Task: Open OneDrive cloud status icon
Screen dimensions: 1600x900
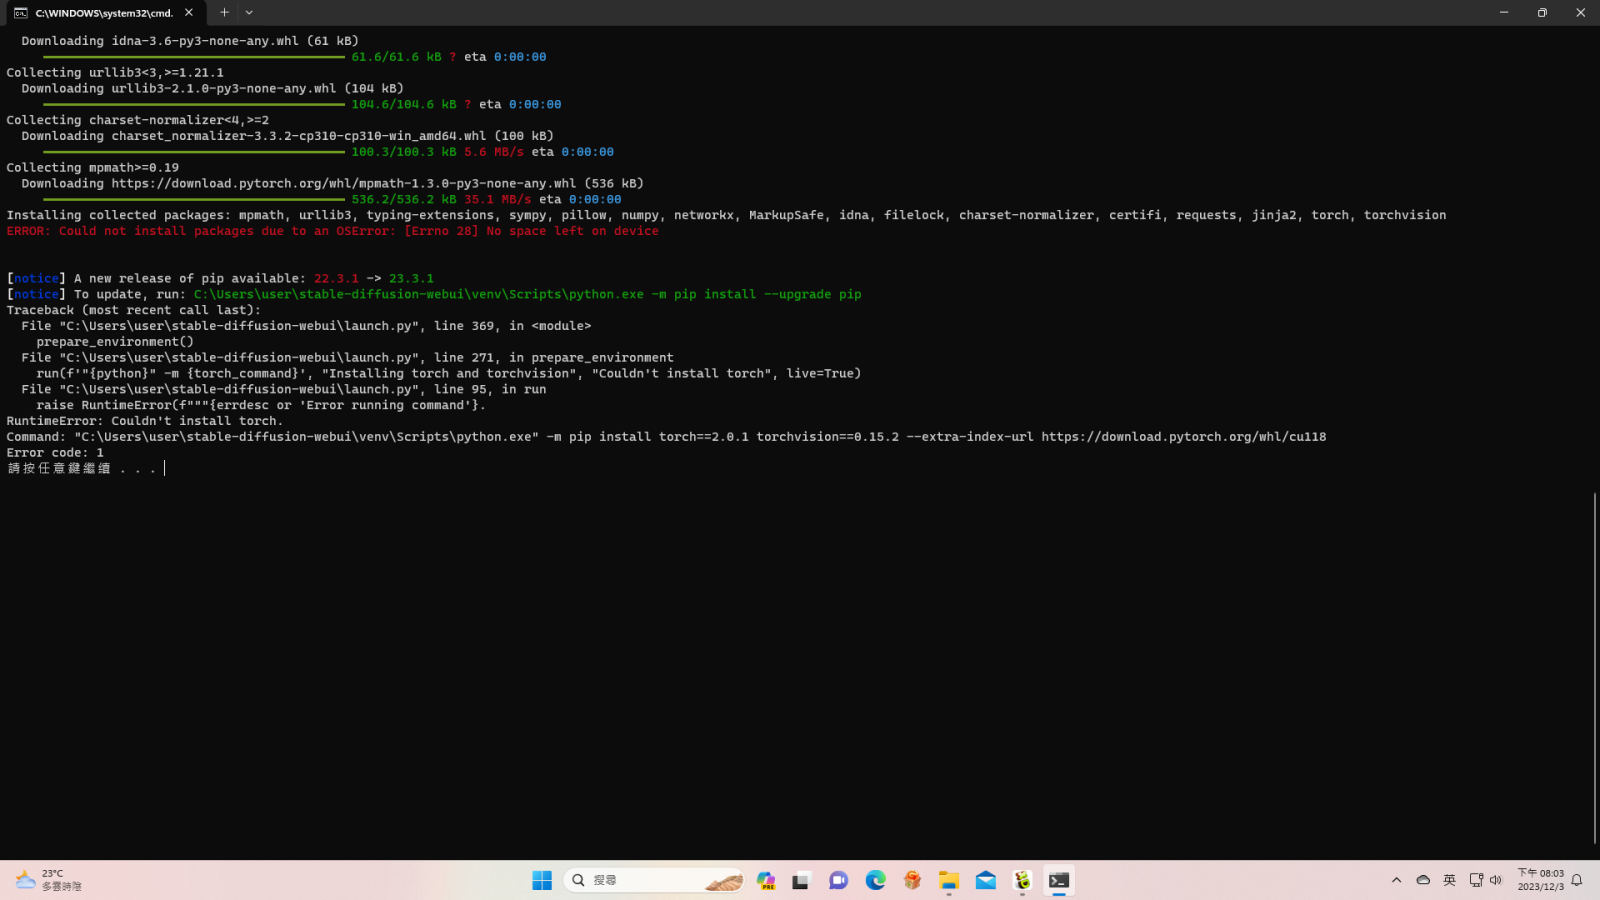Action: coord(1423,880)
